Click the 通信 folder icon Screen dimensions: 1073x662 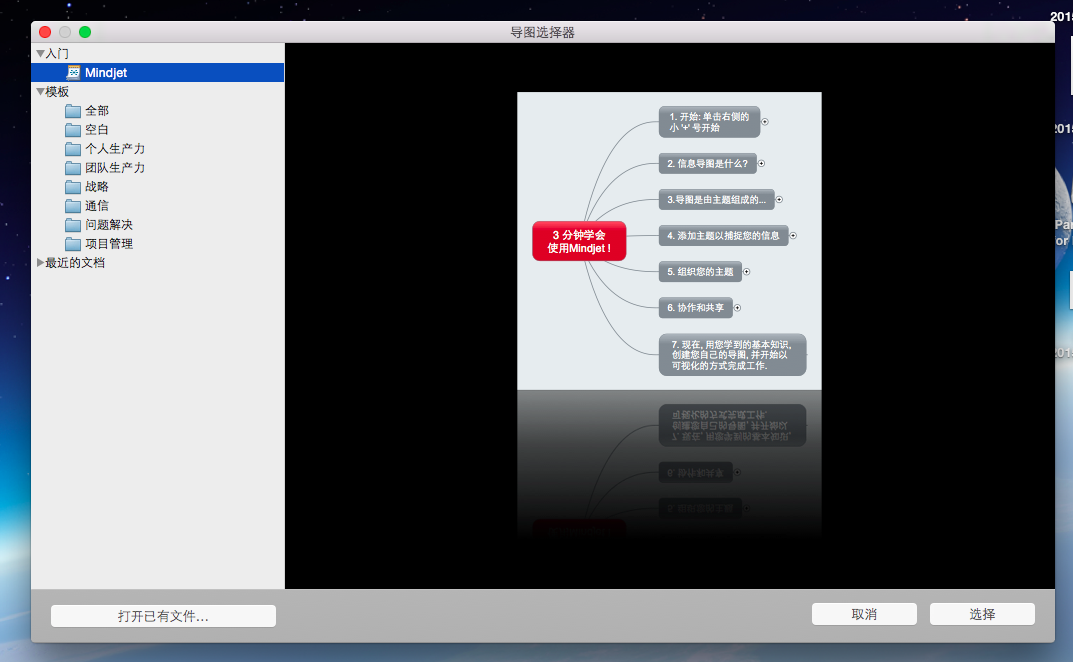73,206
